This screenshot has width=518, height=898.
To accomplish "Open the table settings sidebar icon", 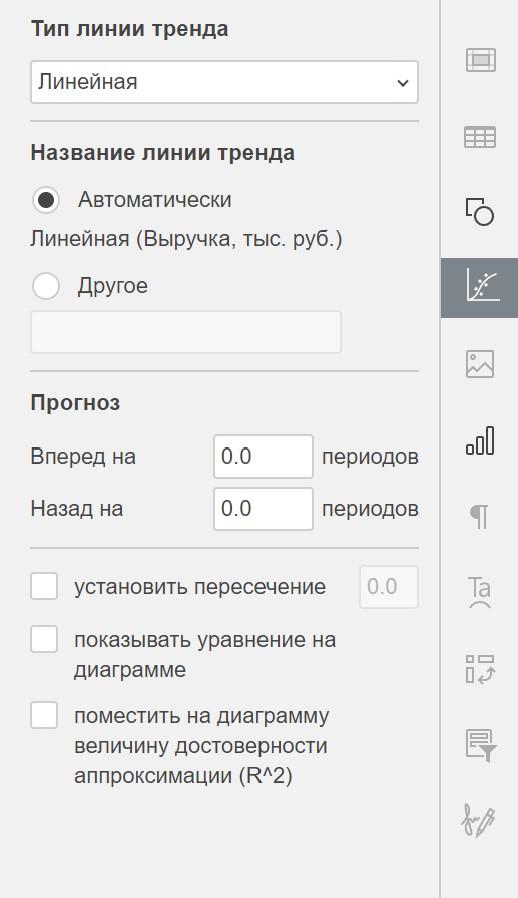I will pyautogui.click(x=480, y=137).
